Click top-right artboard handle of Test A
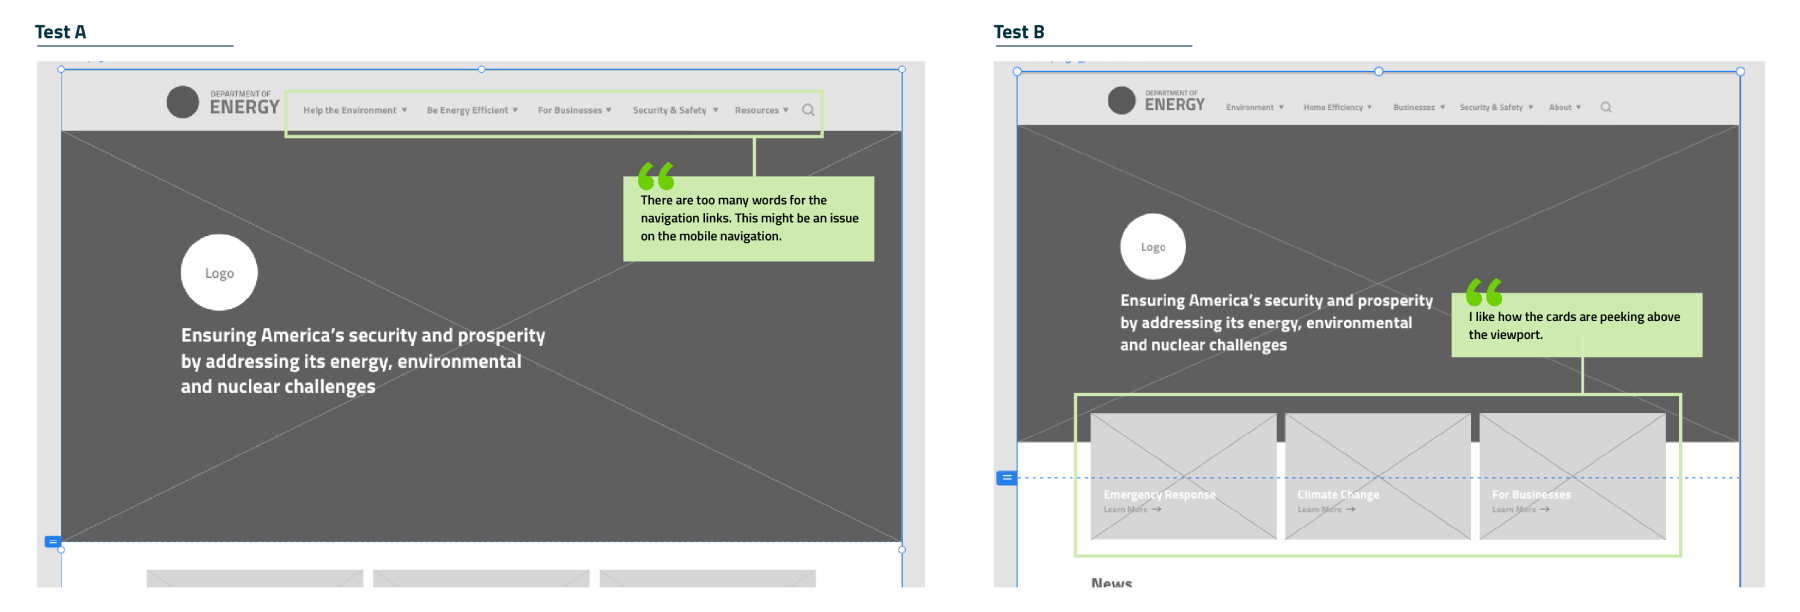Viewport: 1800px width, 612px height. (x=902, y=69)
